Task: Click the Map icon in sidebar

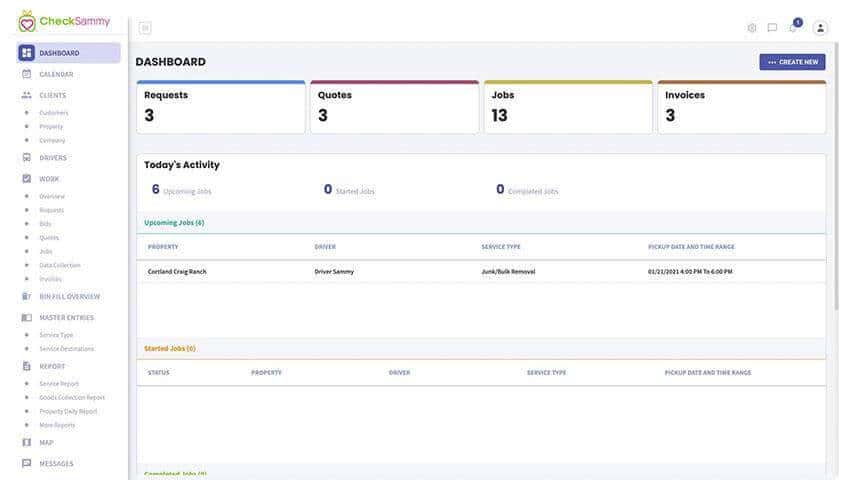Action: tap(26, 442)
